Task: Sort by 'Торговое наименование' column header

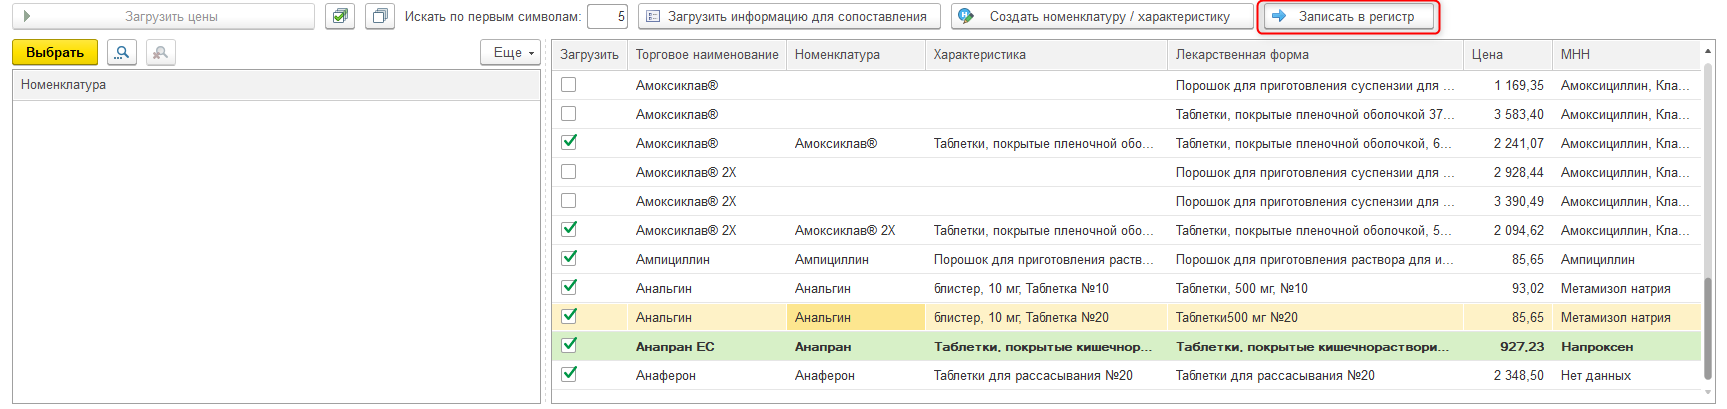Action: tap(706, 55)
